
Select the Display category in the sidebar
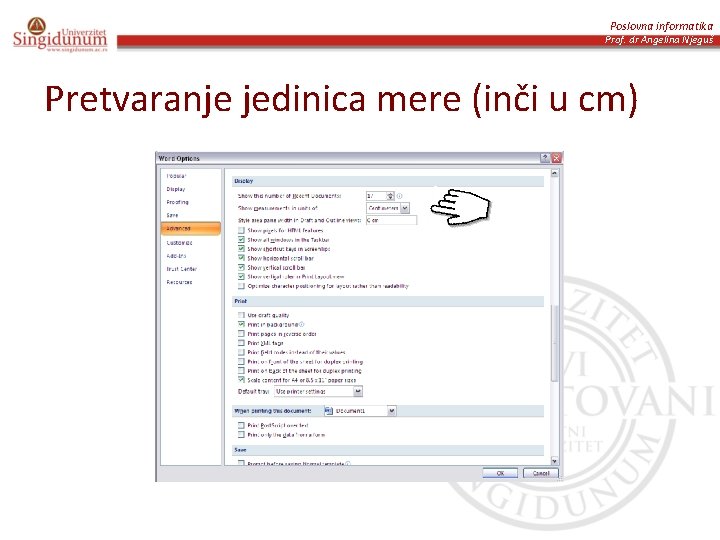tap(176, 189)
